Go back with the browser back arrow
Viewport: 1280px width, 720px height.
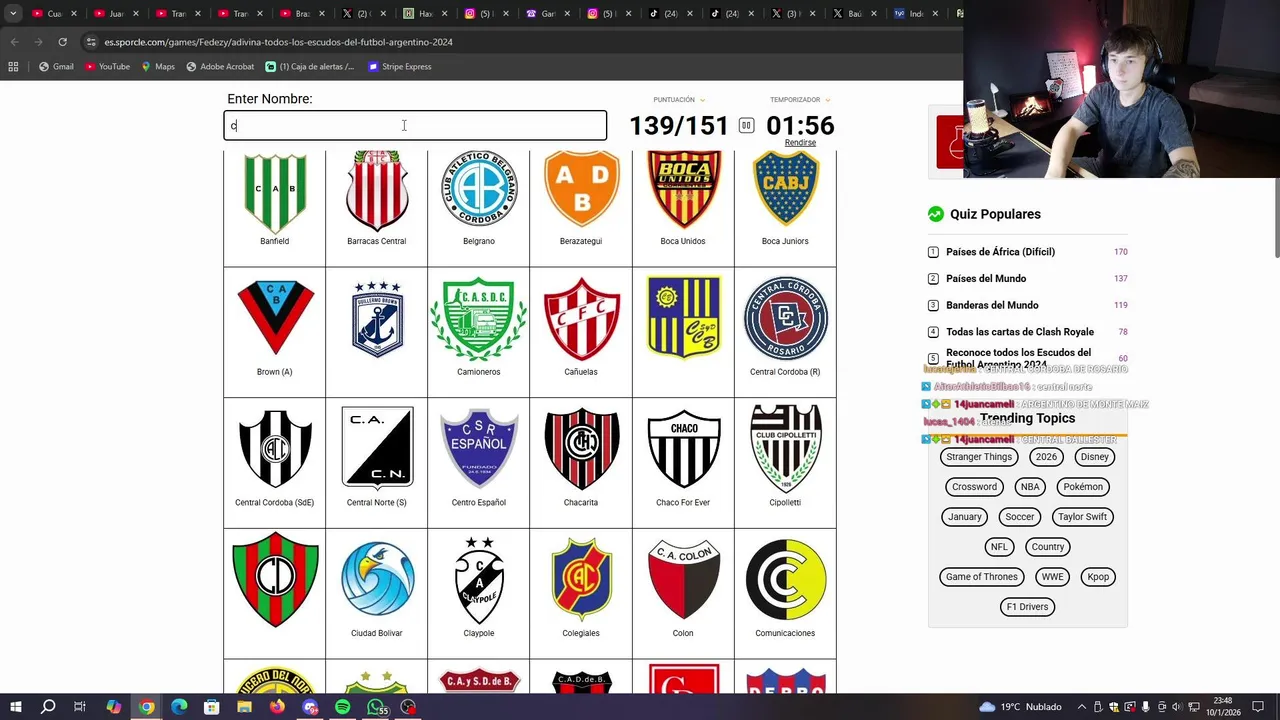tap(14, 42)
